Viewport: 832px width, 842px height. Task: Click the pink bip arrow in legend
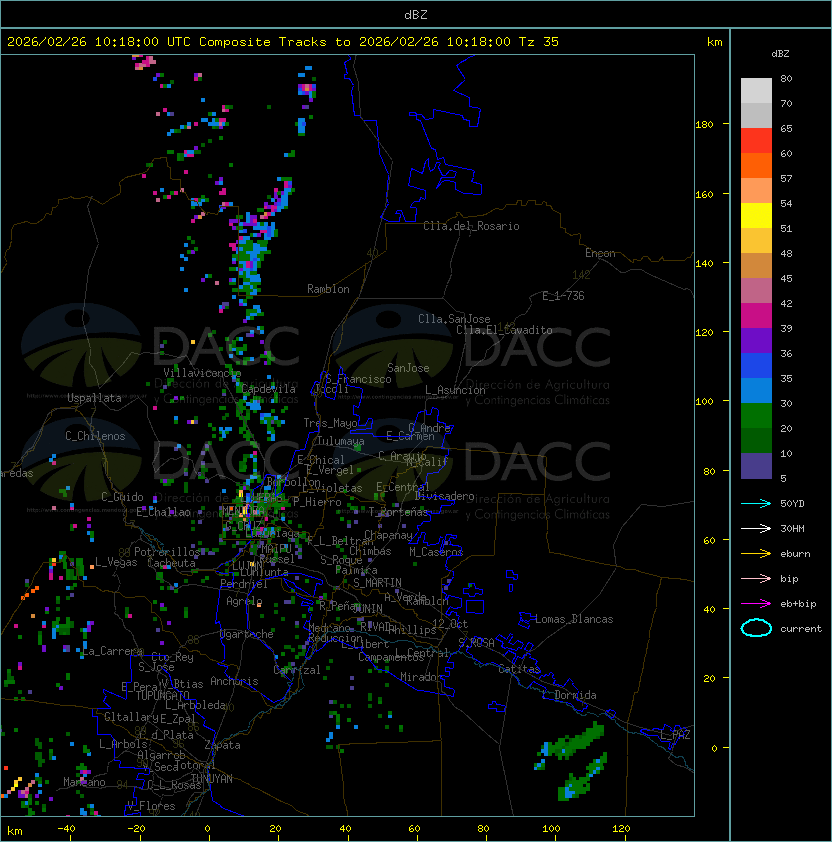756,578
